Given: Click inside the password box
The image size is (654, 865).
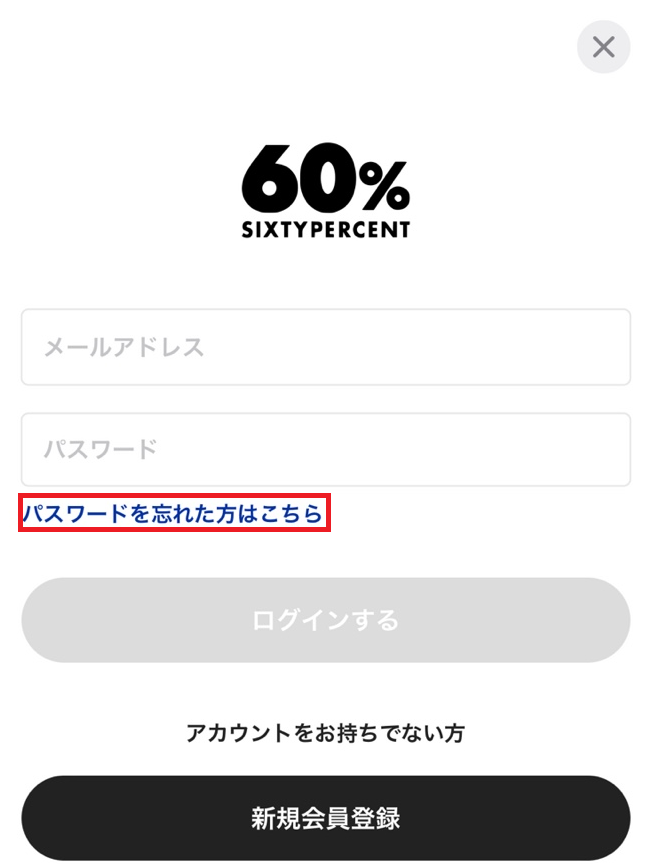Looking at the screenshot, I should click(x=326, y=449).
